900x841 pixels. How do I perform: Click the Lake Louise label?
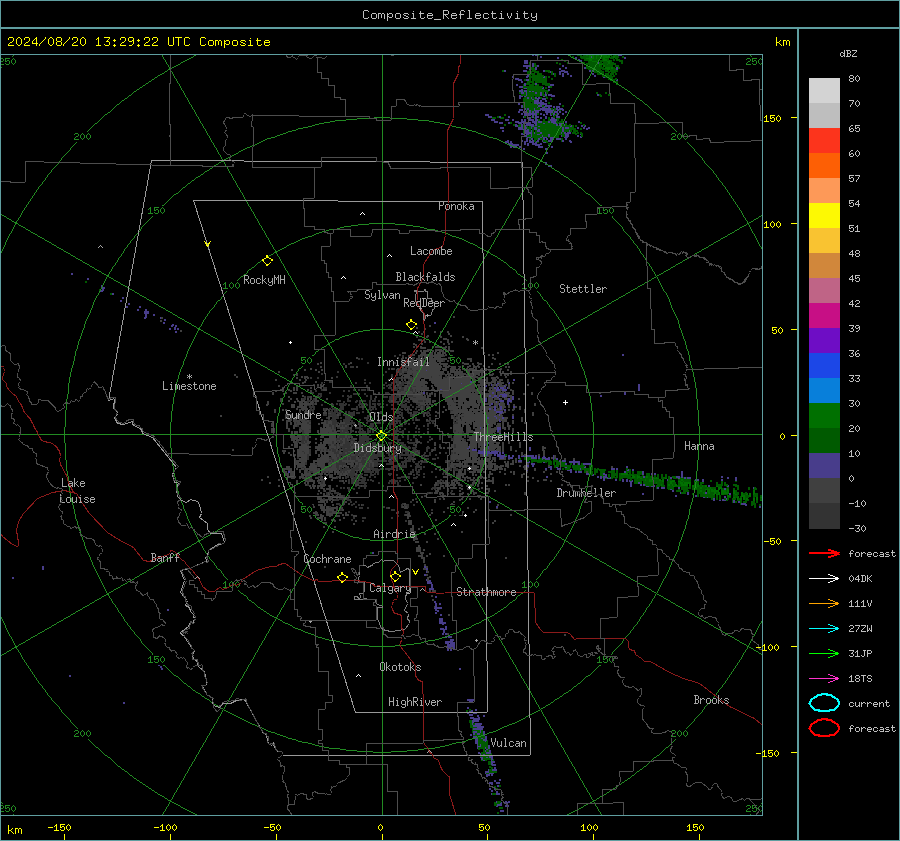tap(77, 491)
